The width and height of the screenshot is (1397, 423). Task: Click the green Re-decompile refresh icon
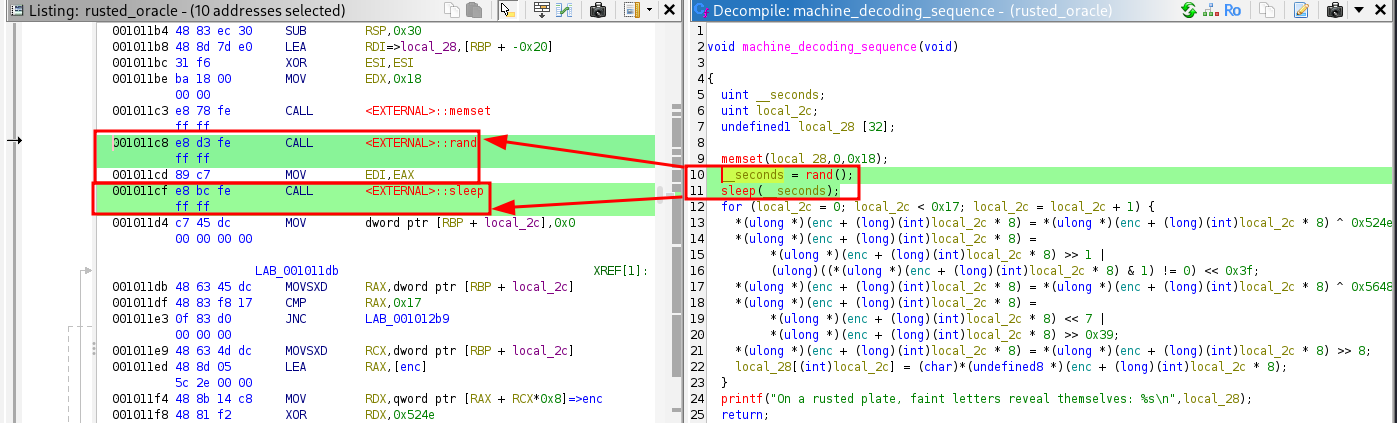click(1189, 11)
